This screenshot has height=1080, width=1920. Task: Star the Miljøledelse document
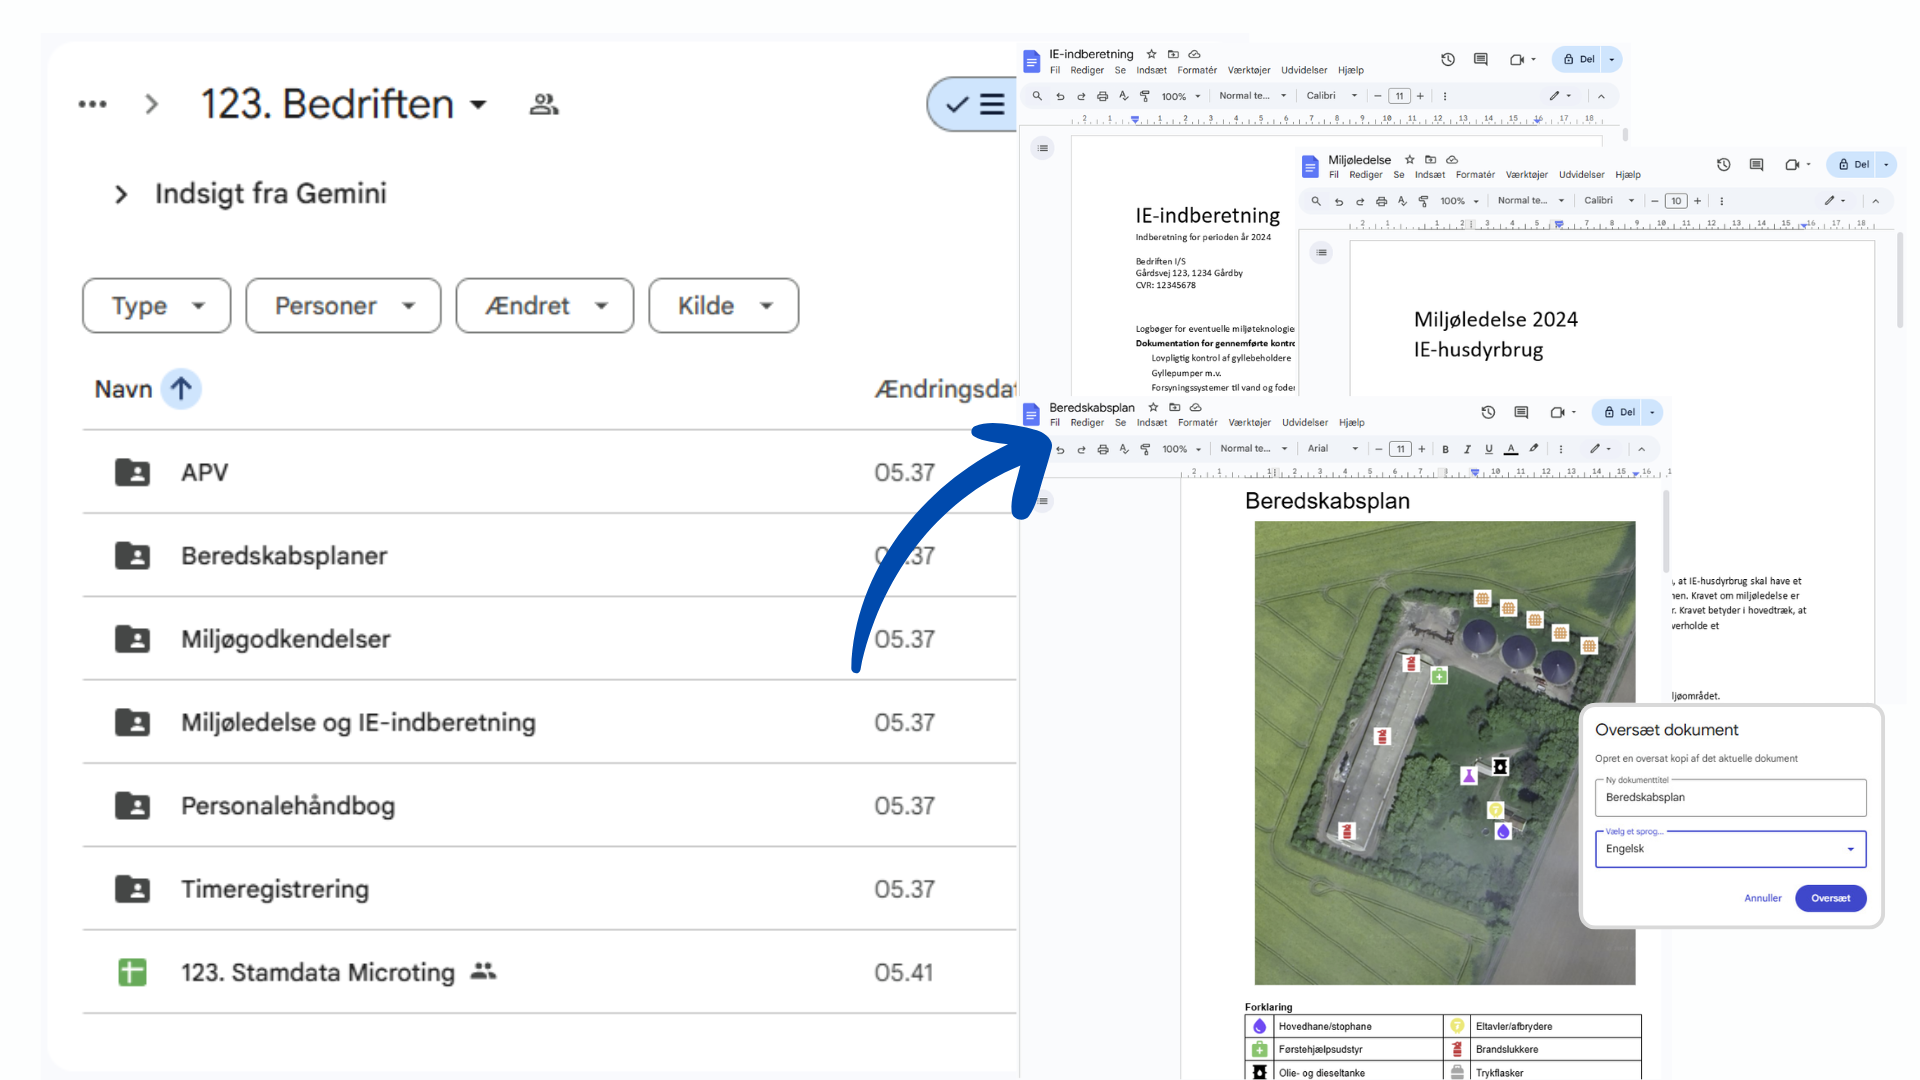click(x=1410, y=160)
